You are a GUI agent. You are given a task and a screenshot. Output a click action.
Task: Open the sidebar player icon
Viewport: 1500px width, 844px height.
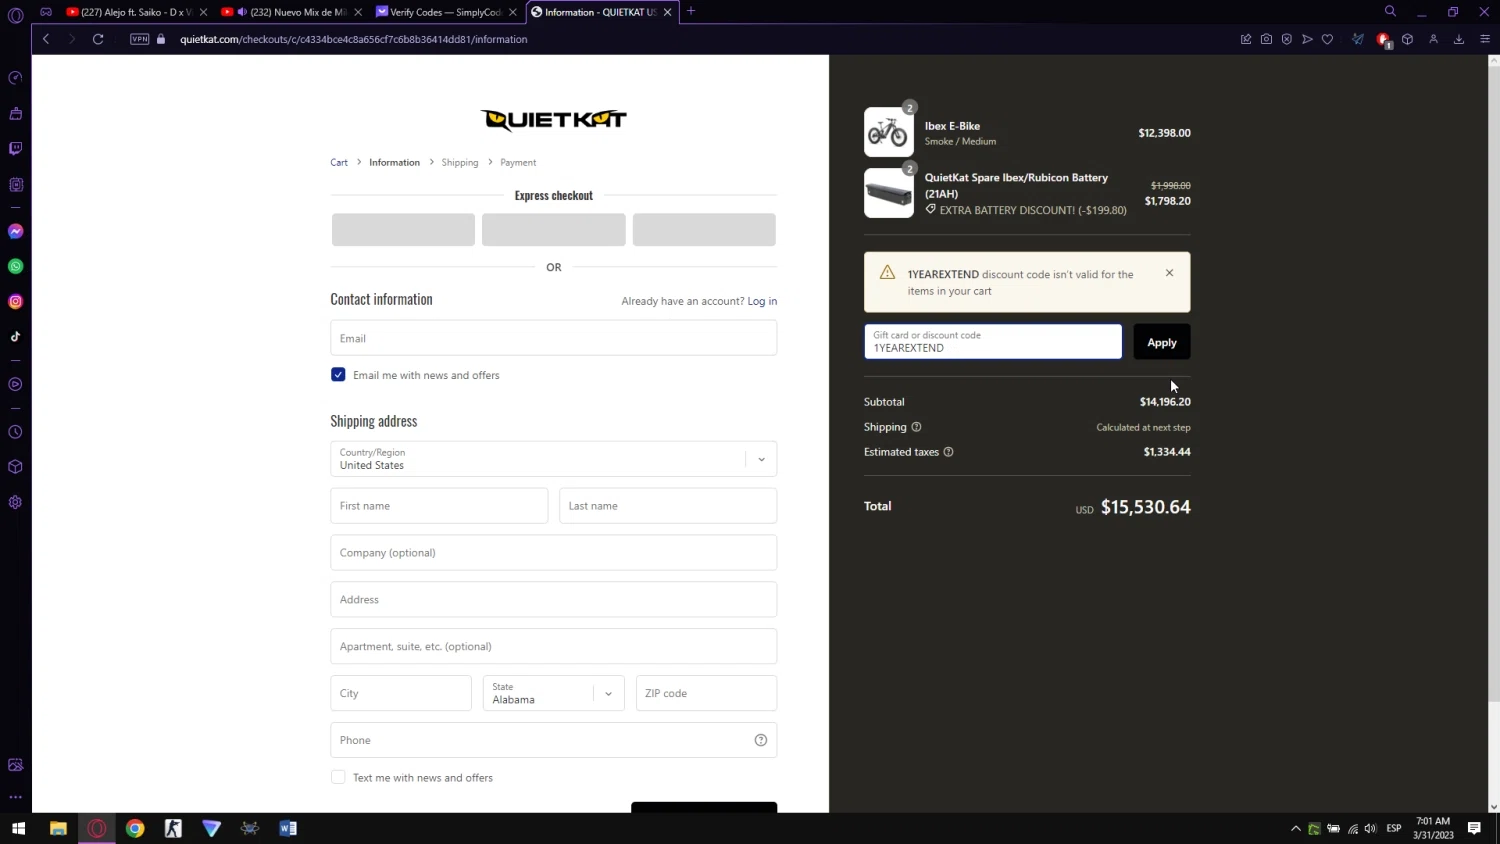pyautogui.click(x=15, y=384)
